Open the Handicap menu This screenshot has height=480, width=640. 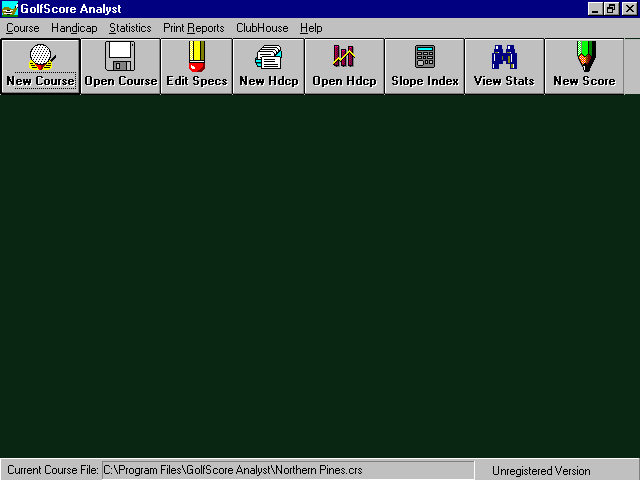pyautogui.click(x=74, y=28)
